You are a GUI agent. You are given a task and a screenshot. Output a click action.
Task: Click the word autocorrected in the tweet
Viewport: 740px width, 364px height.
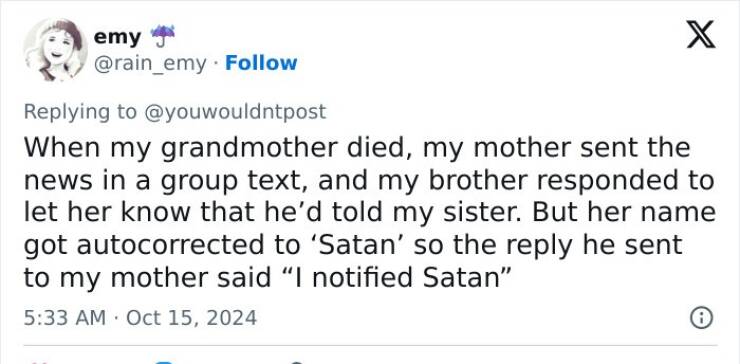(183, 245)
